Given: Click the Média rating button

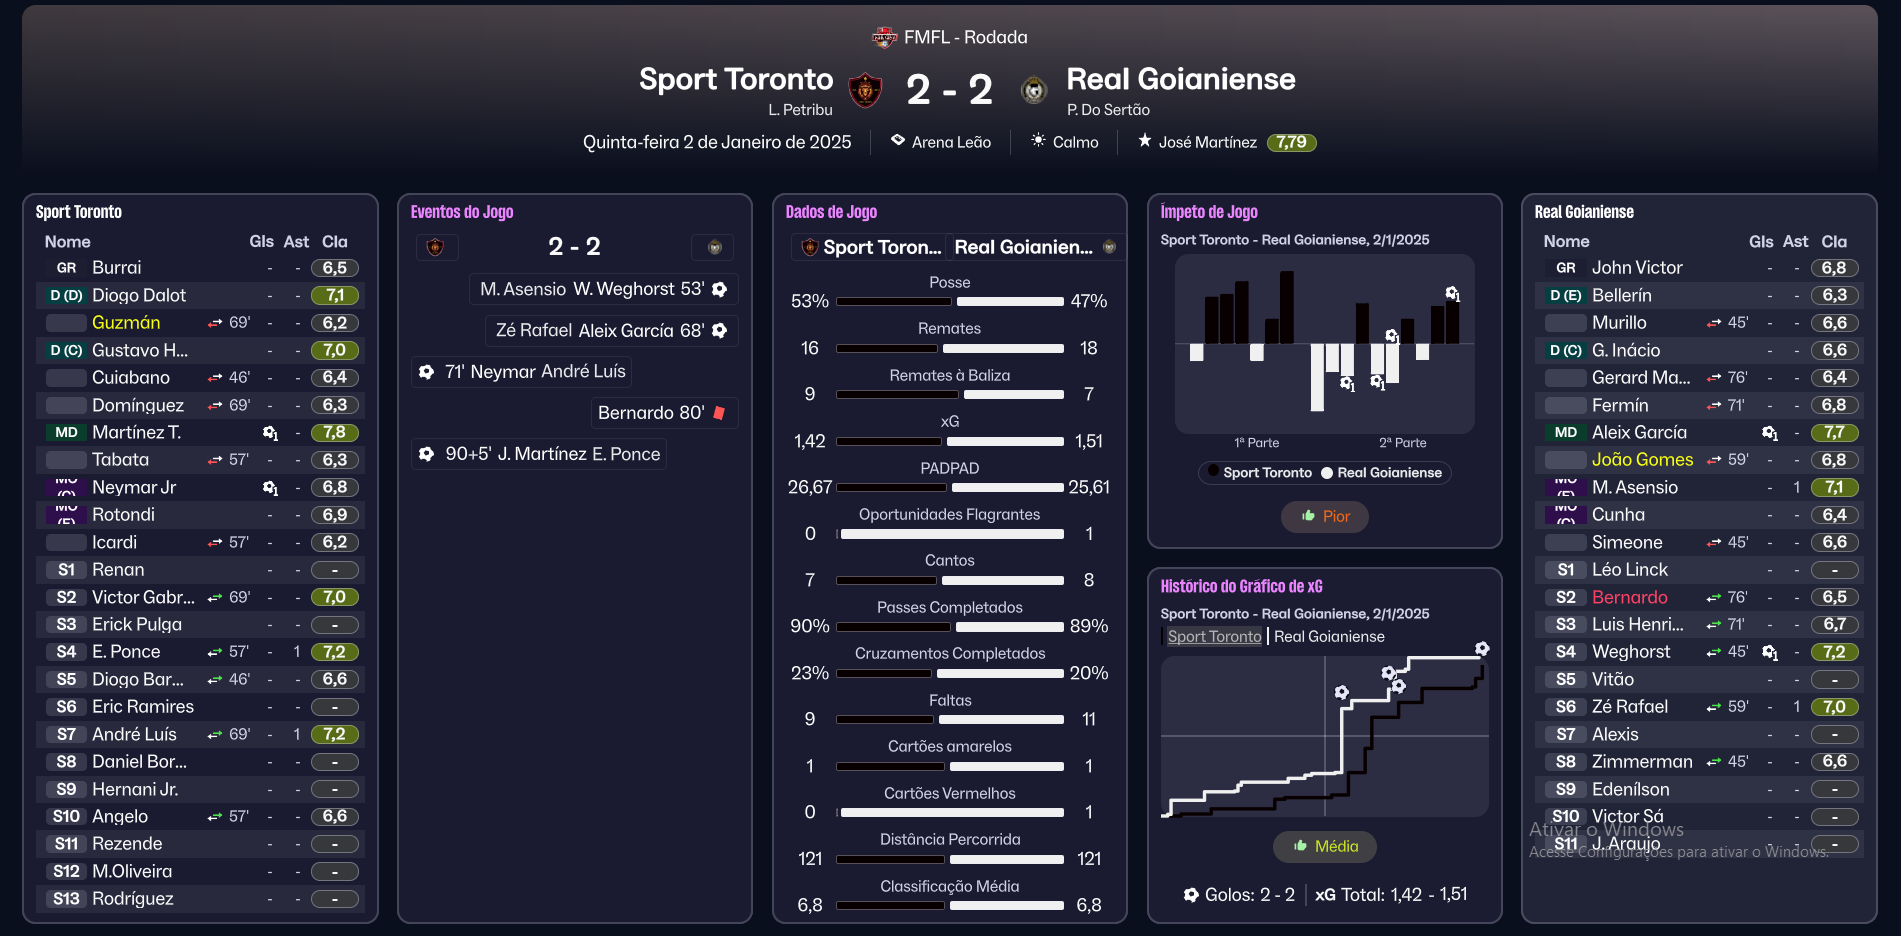Looking at the screenshot, I should 1325,847.
